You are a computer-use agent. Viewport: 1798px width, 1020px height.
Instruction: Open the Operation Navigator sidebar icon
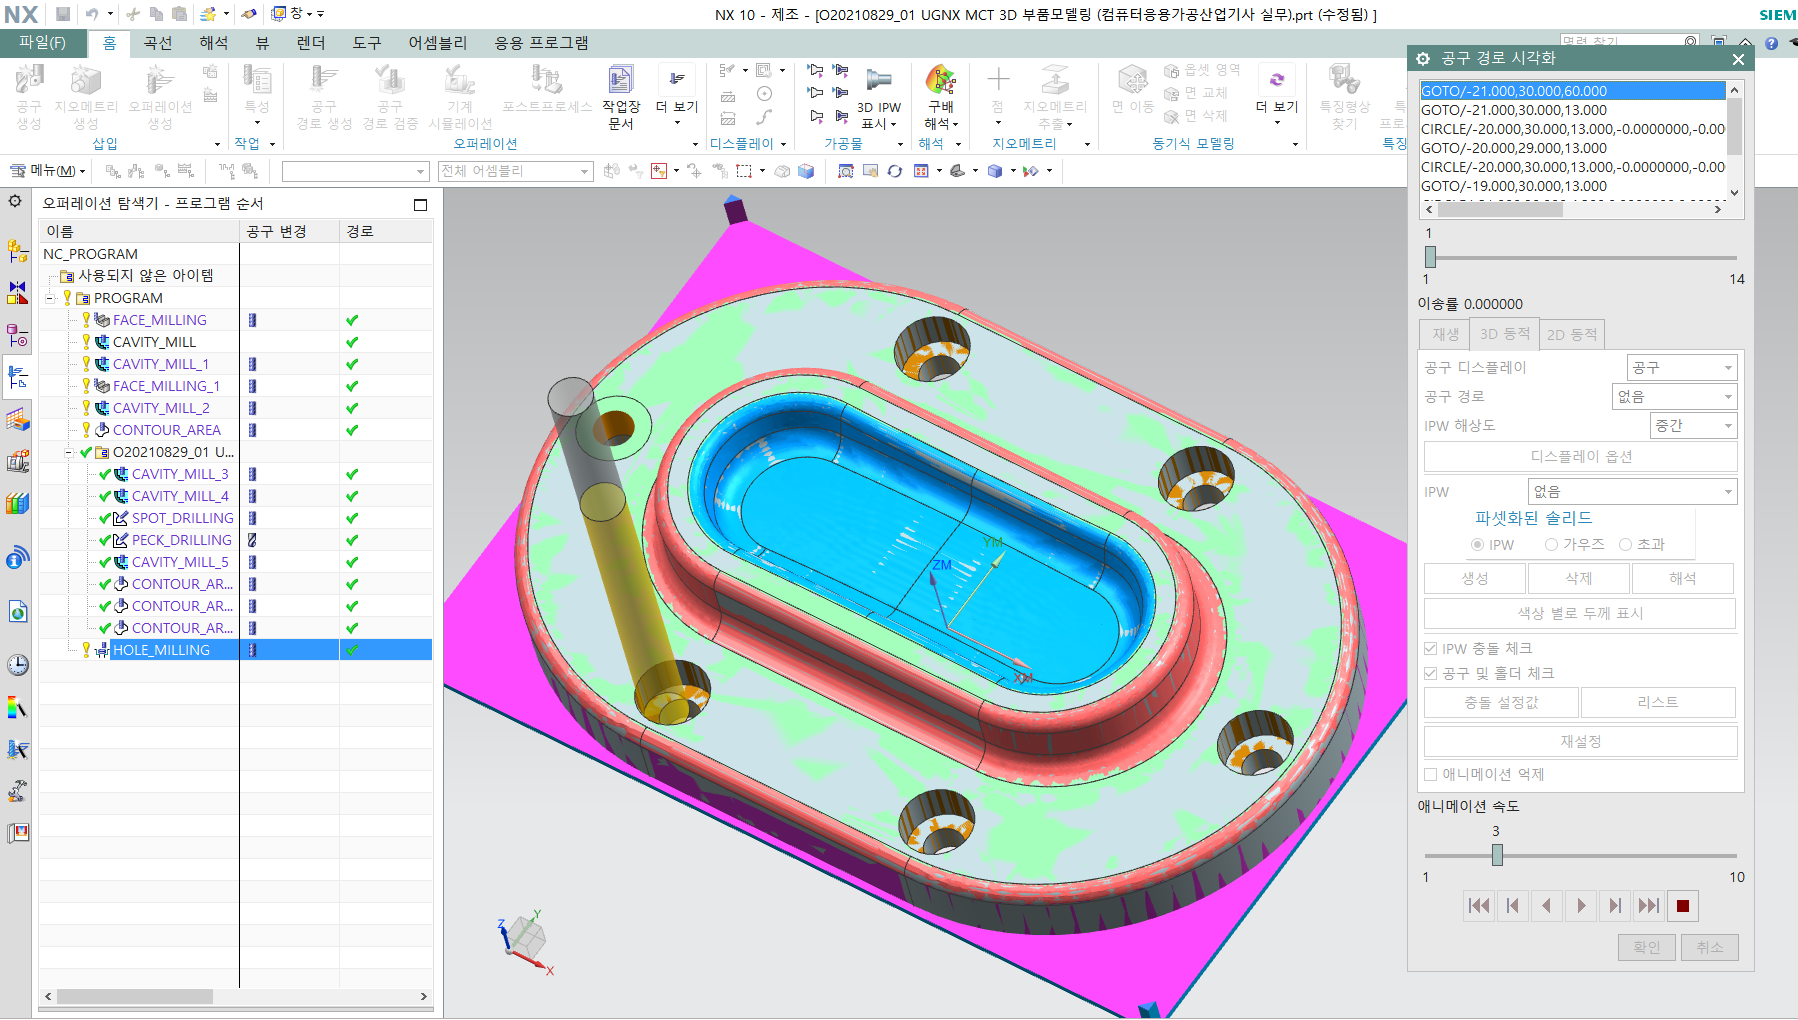(17, 377)
